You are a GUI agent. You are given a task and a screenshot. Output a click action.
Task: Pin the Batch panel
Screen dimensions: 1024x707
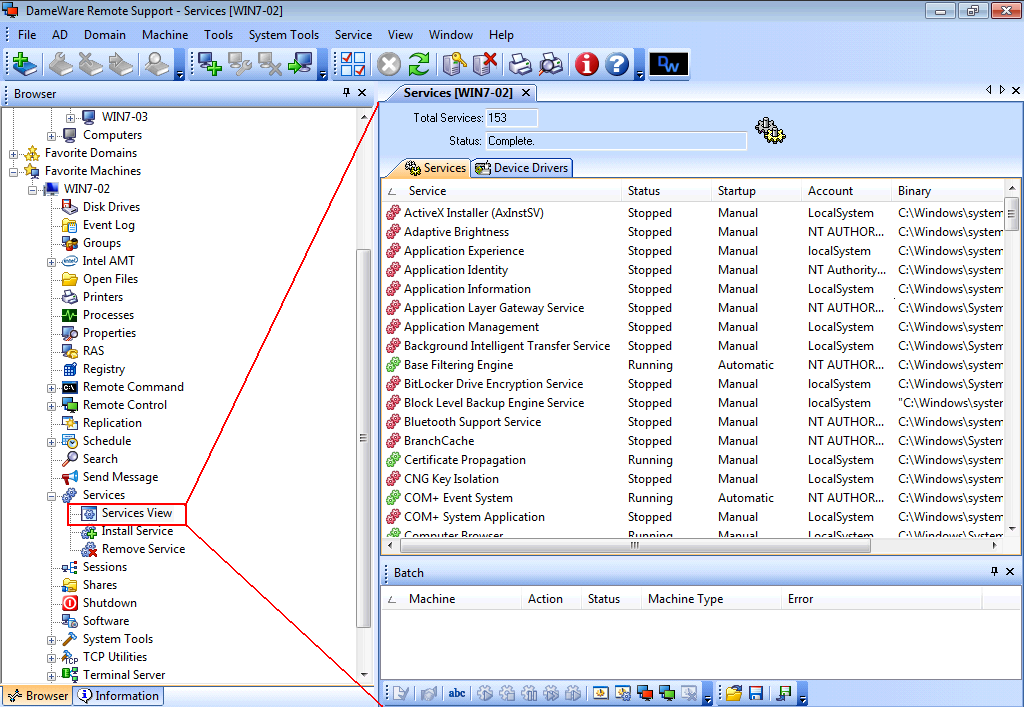[x=994, y=571]
